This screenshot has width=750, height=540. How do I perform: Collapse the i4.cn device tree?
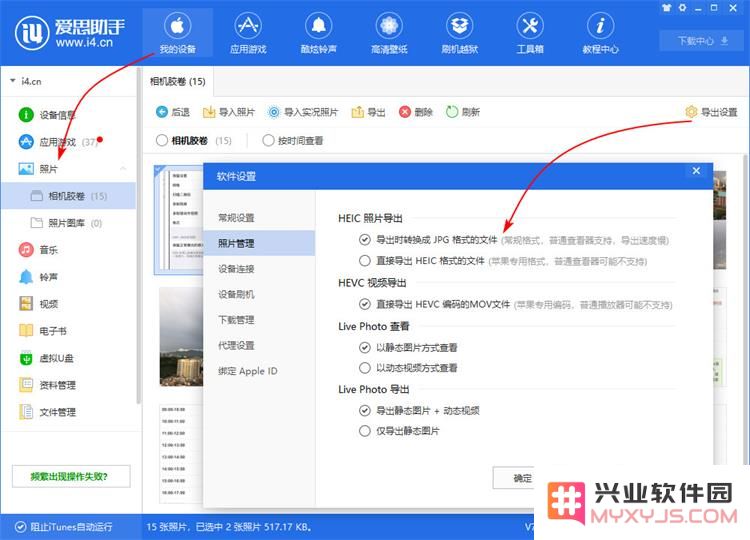click(12, 81)
